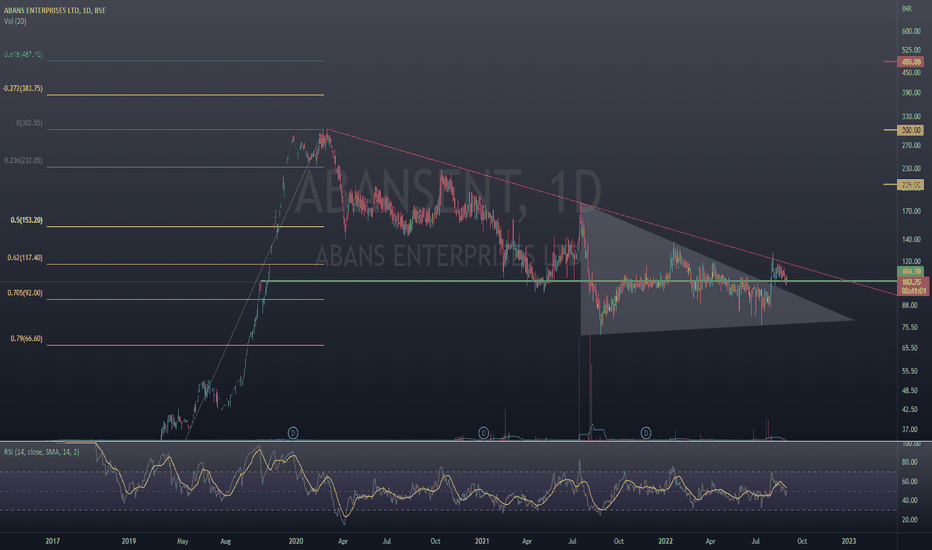The width and height of the screenshot is (932, 550).
Task: Click the dividend marker near 2020
Action: 293,433
